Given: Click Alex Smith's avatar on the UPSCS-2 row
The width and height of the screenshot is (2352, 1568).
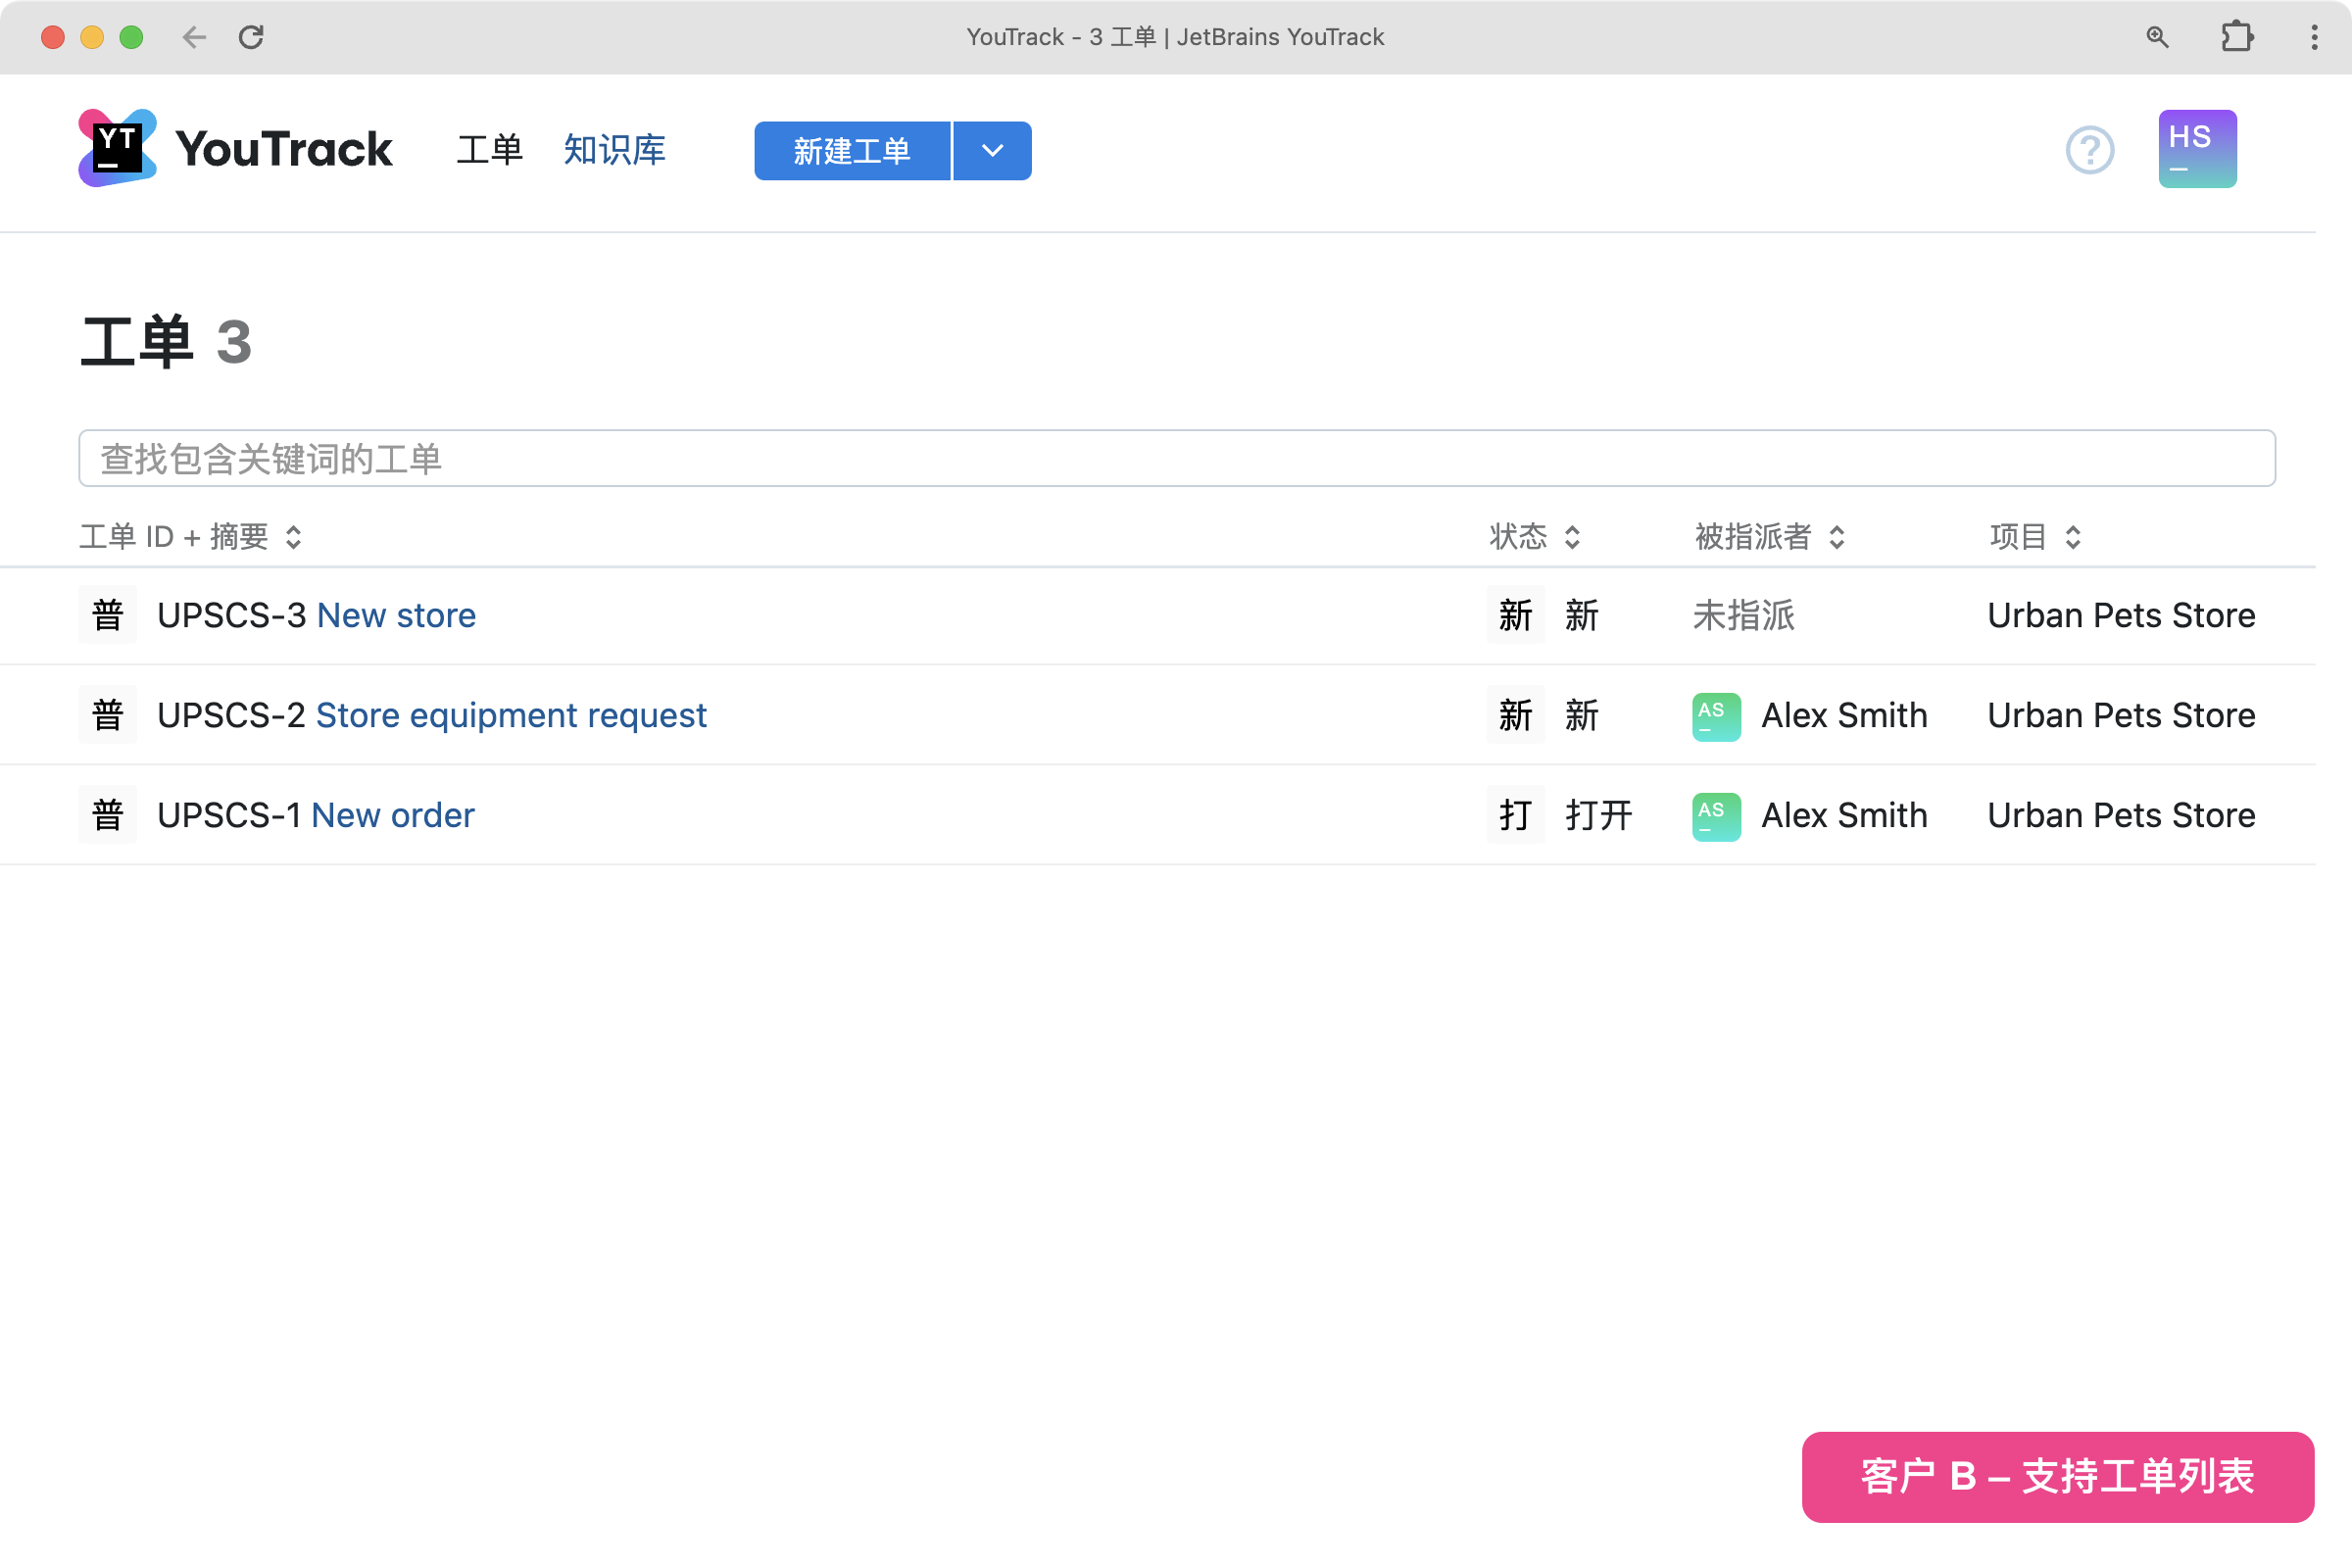Looking at the screenshot, I should (1716, 716).
